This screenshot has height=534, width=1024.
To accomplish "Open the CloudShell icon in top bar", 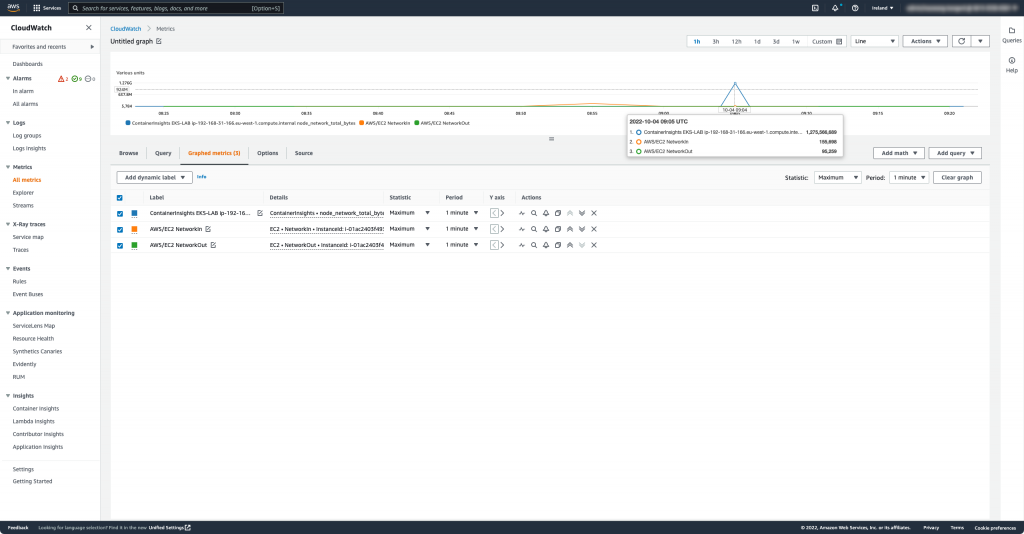I will (815, 8).
